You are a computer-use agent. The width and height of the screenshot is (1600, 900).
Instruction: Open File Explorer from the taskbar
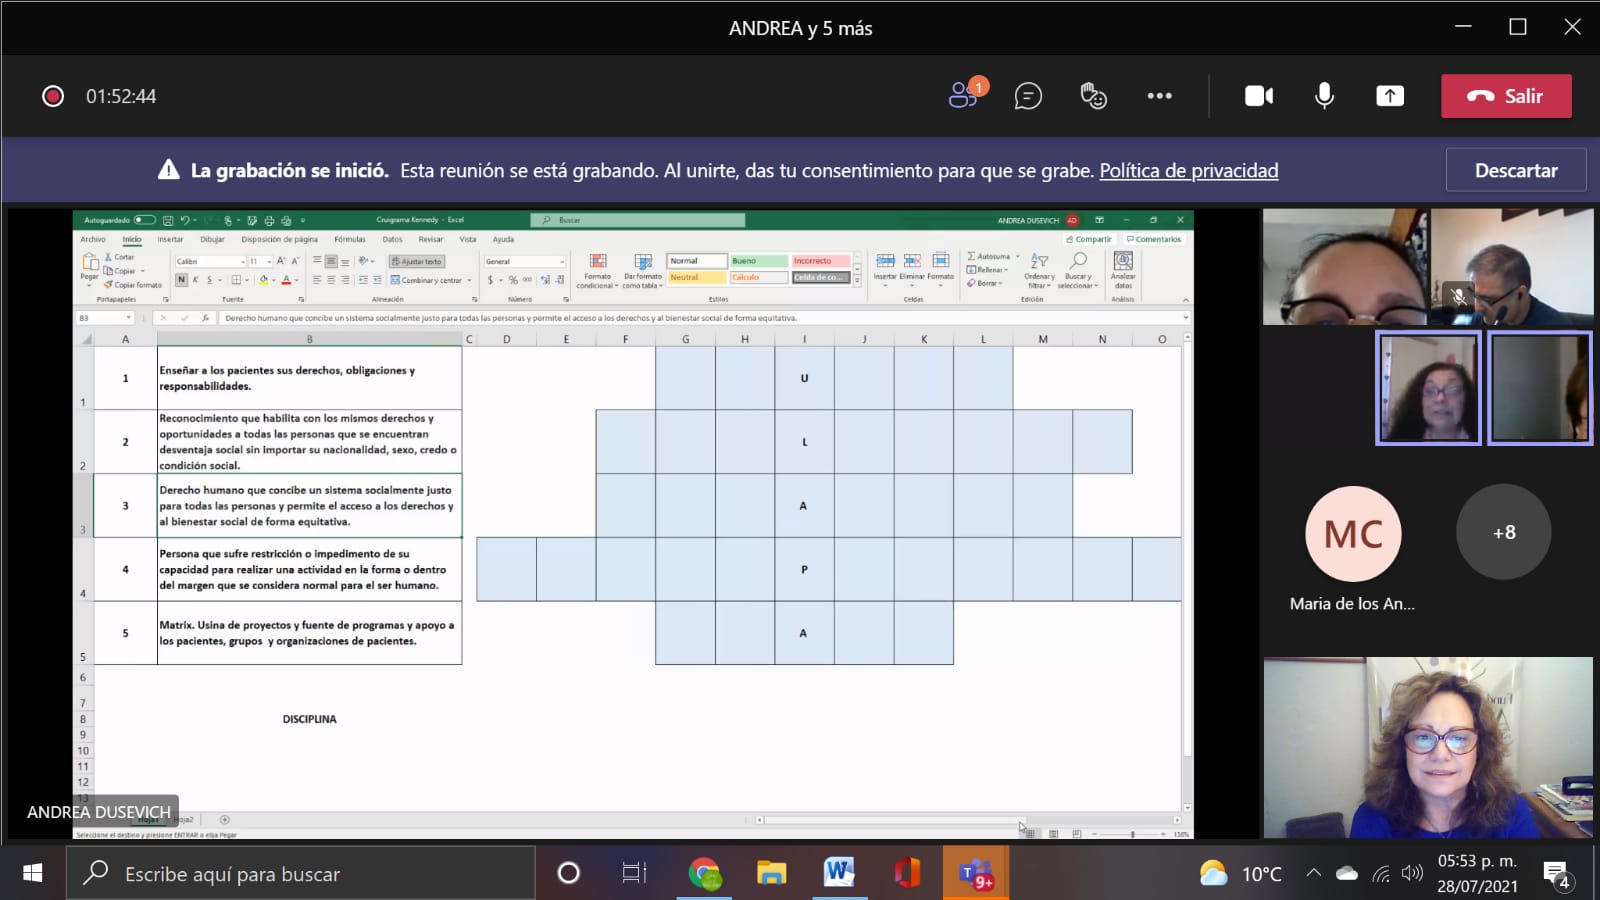(x=771, y=873)
